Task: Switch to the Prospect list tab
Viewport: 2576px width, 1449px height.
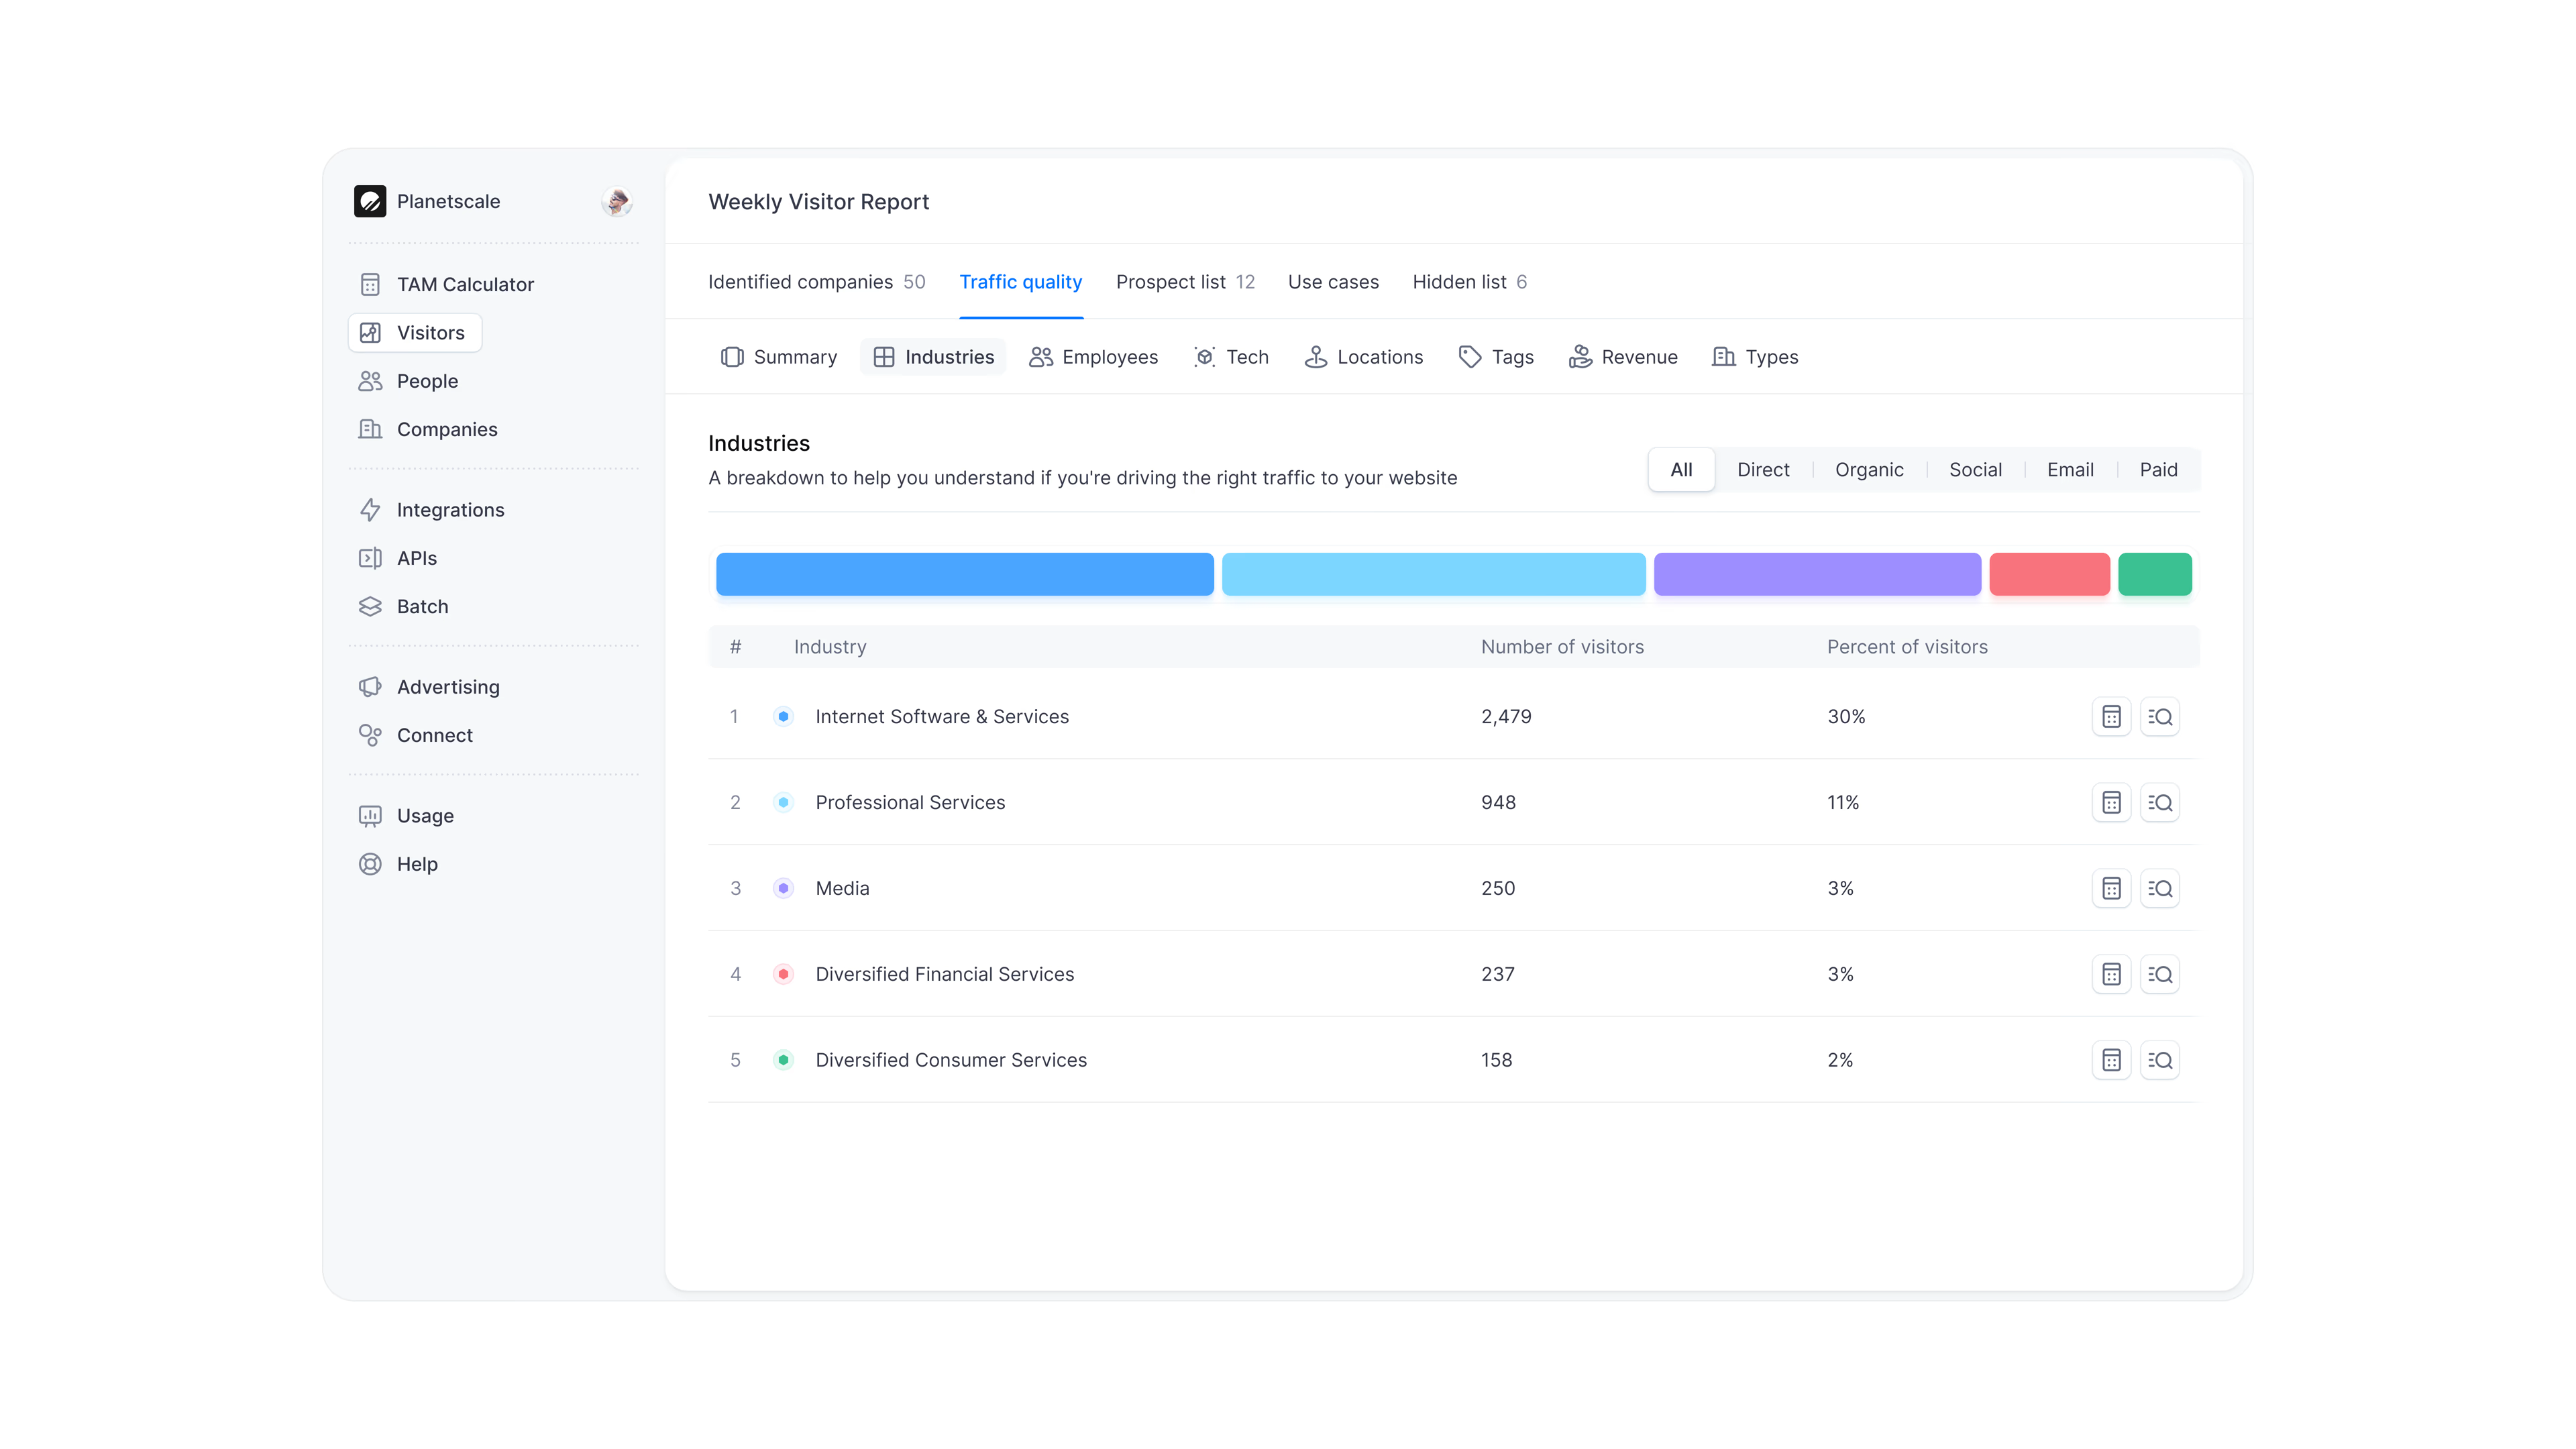Action: pos(1184,282)
